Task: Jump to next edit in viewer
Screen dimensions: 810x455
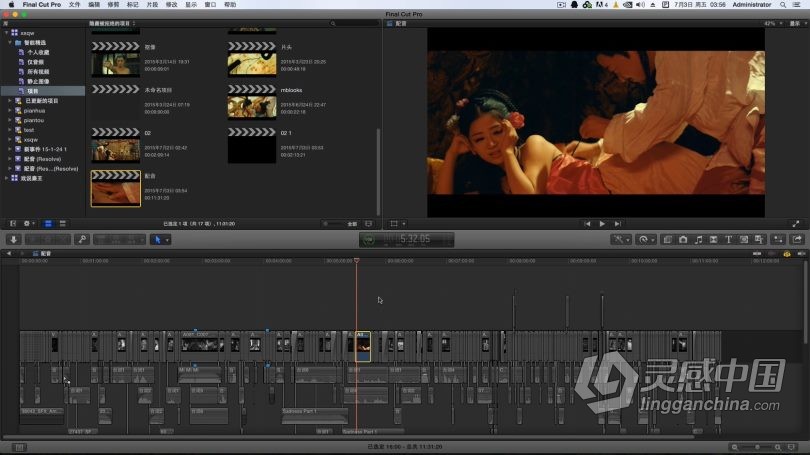Action: 617,224
